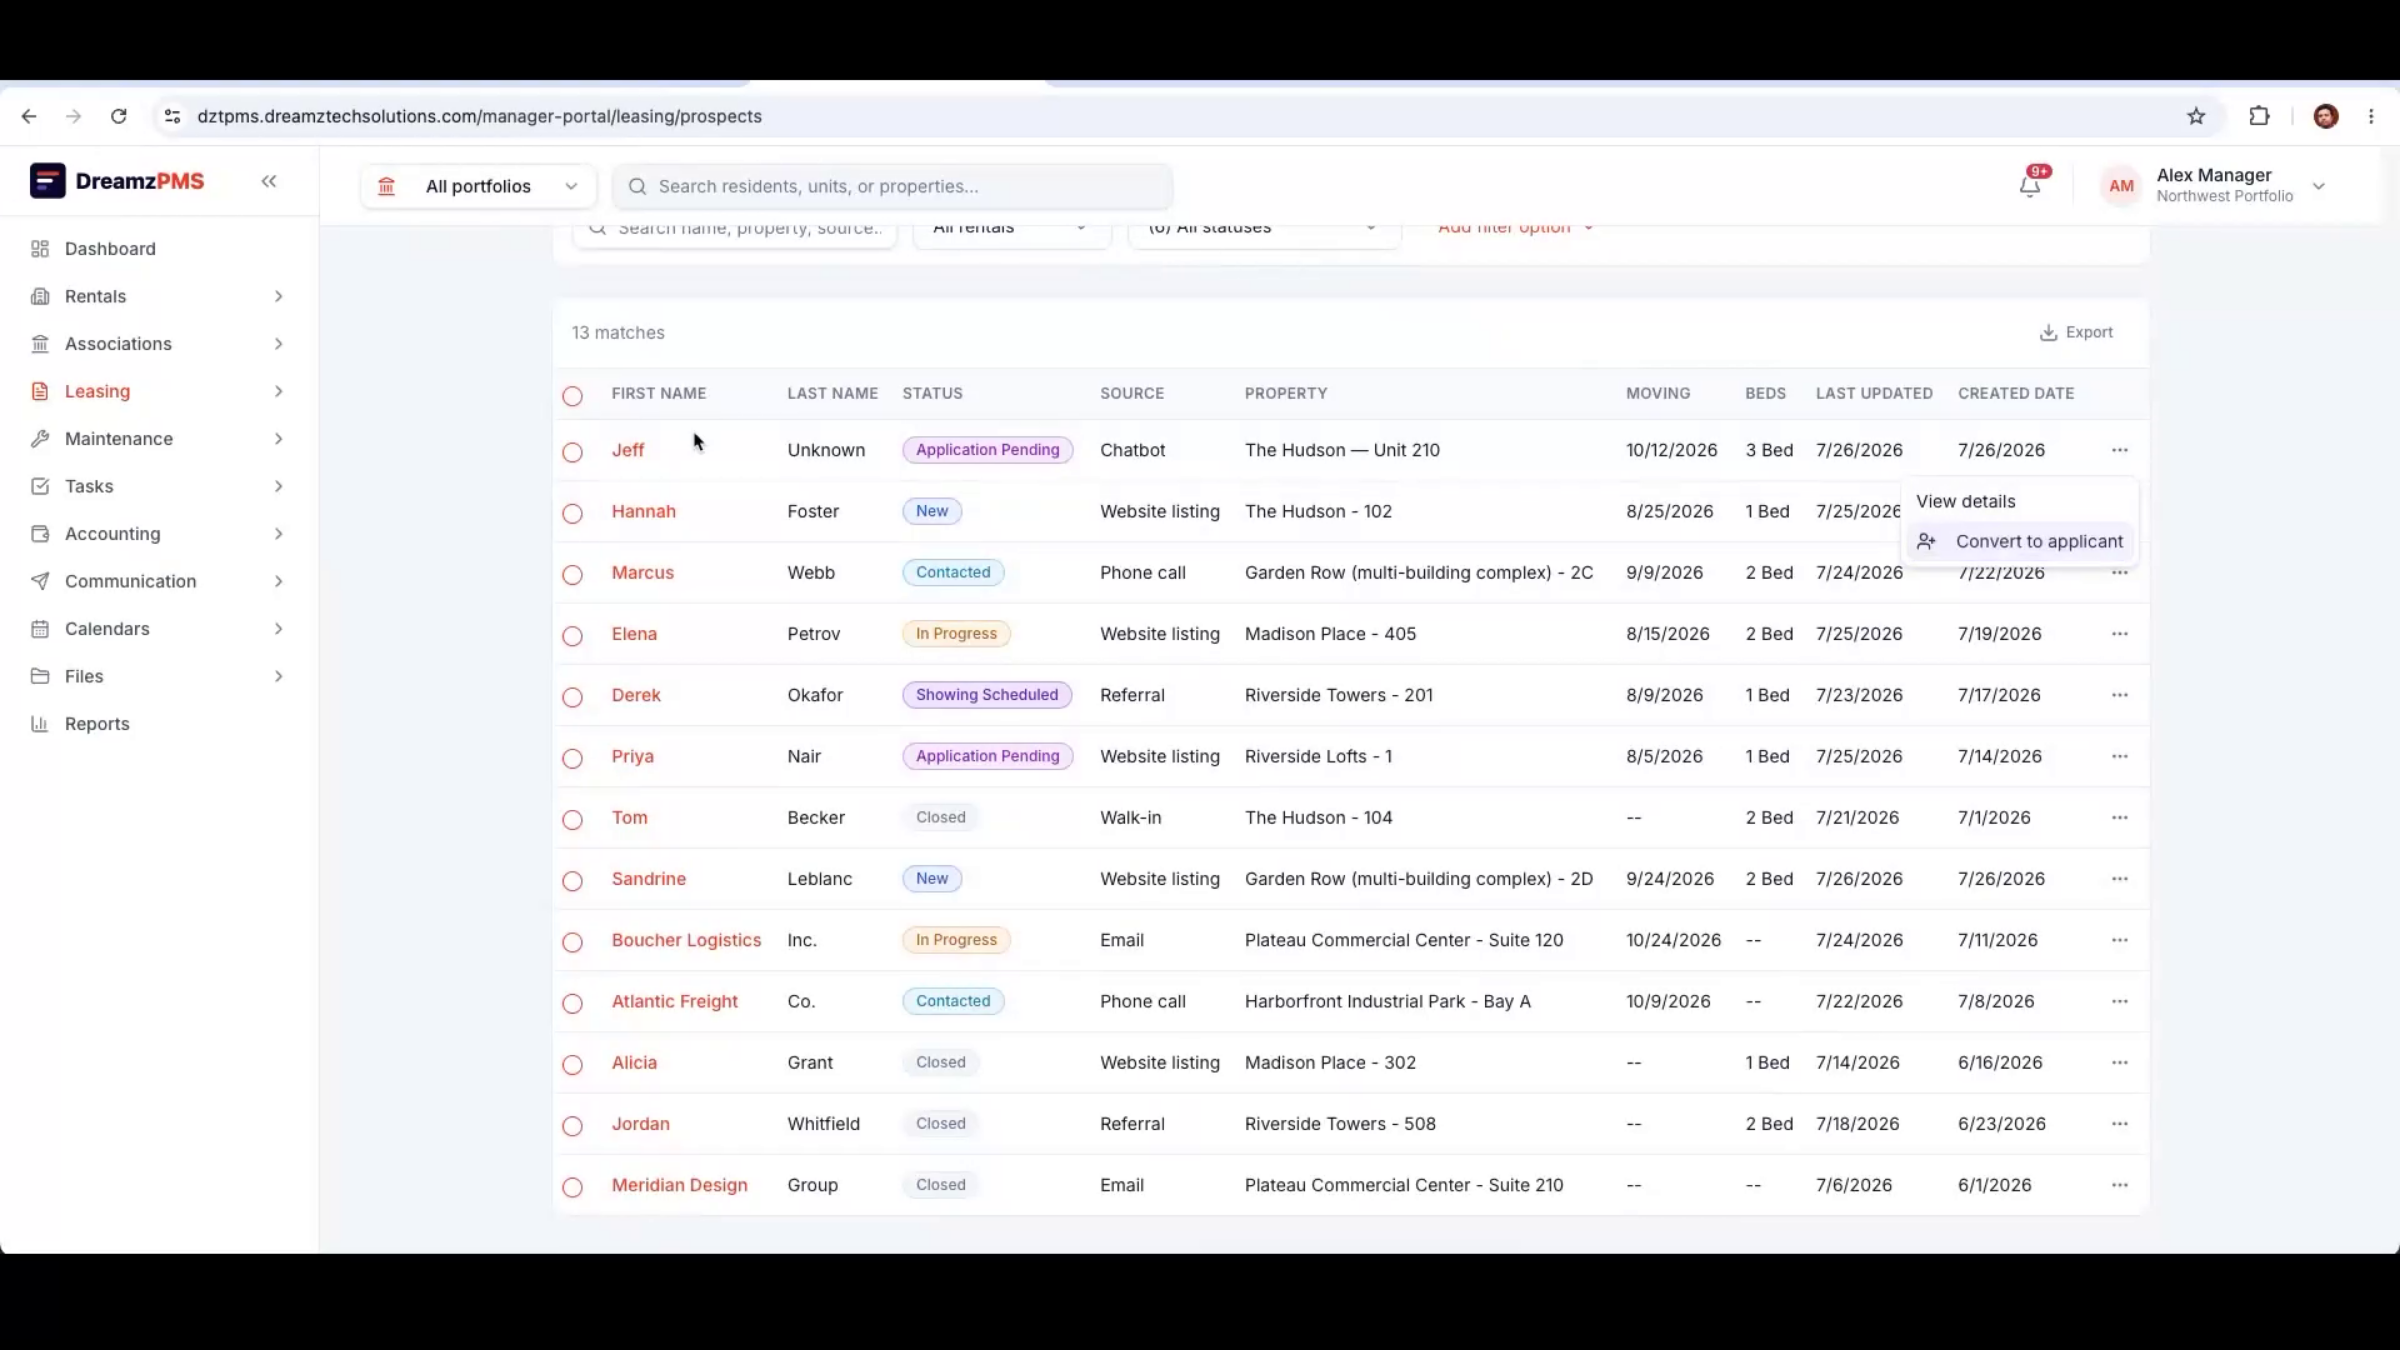Reload the page in browser
The image size is (2400, 1350).
119,116
